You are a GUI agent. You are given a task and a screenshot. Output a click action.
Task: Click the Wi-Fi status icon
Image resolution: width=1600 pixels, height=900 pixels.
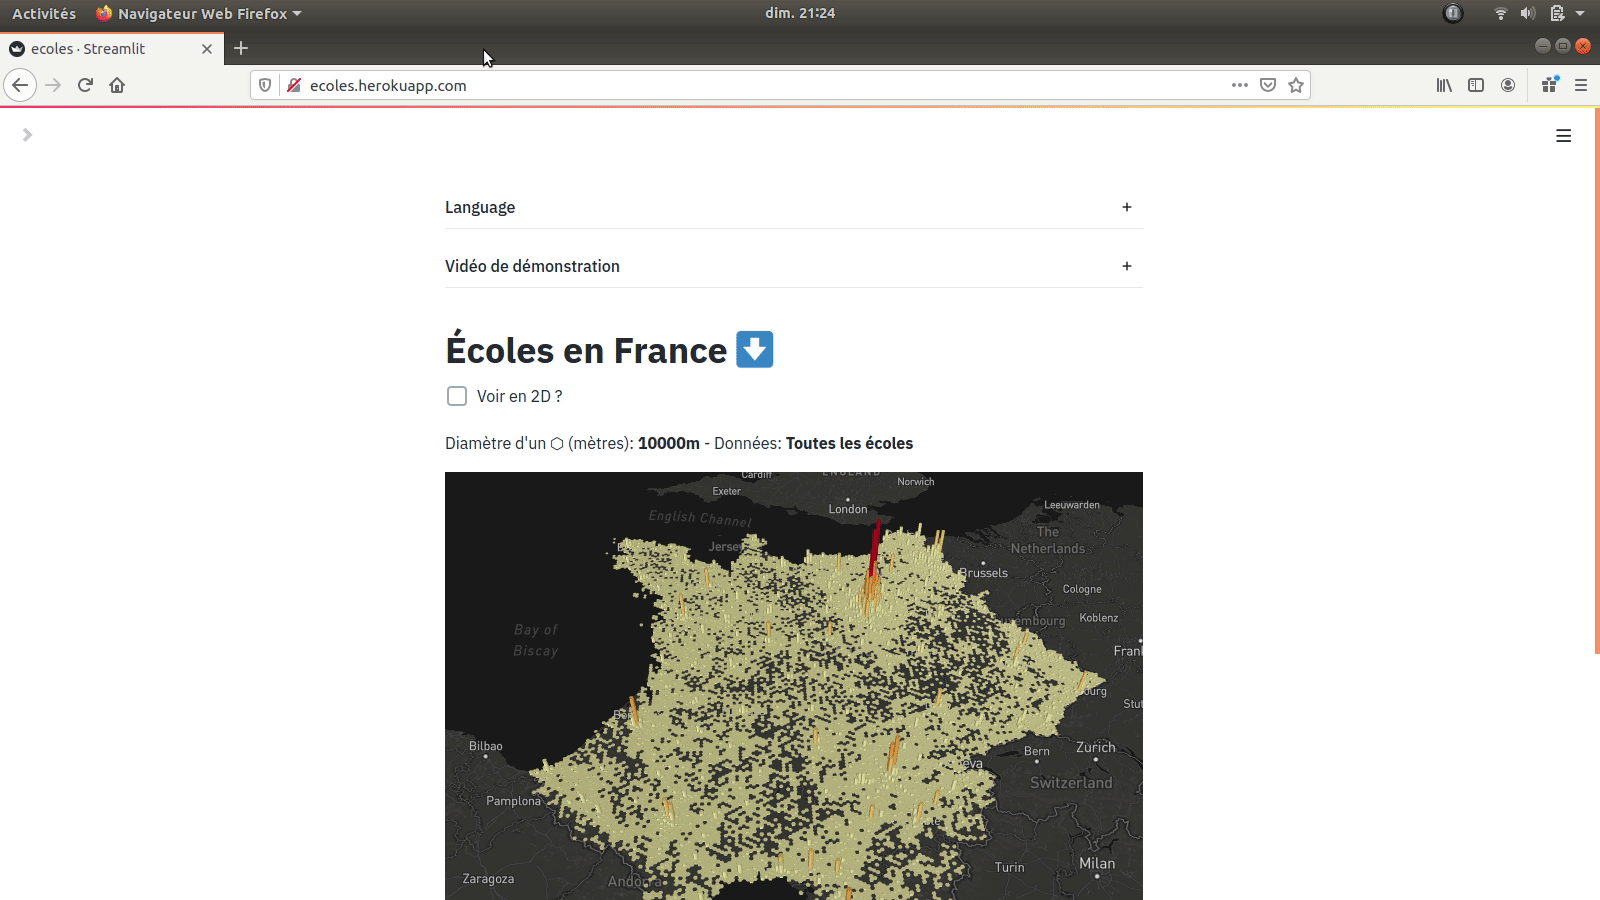point(1500,13)
